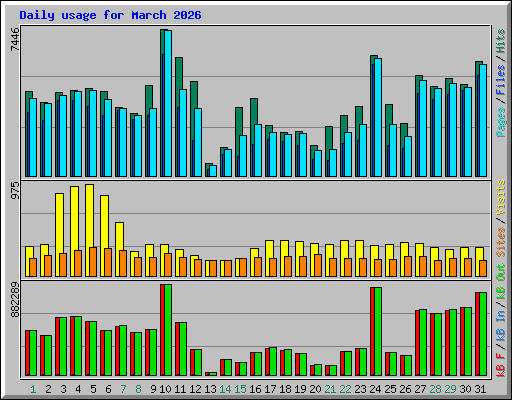The width and height of the screenshot is (512, 400).
Task: Click day 22 on the x-axis
Action: coord(345,389)
